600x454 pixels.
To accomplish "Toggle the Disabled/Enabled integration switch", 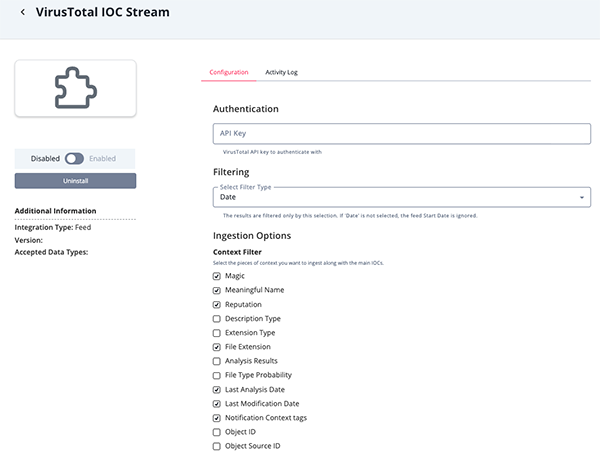I will coord(74,158).
